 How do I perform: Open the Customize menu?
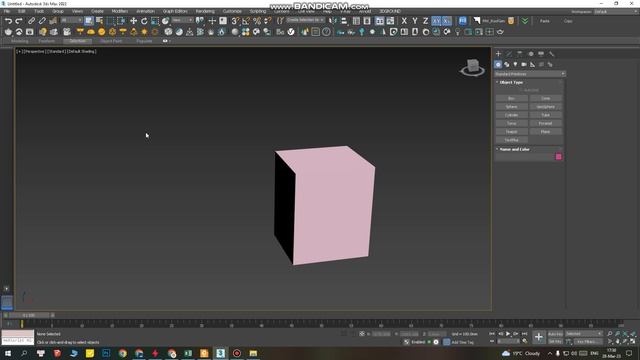coord(232,11)
